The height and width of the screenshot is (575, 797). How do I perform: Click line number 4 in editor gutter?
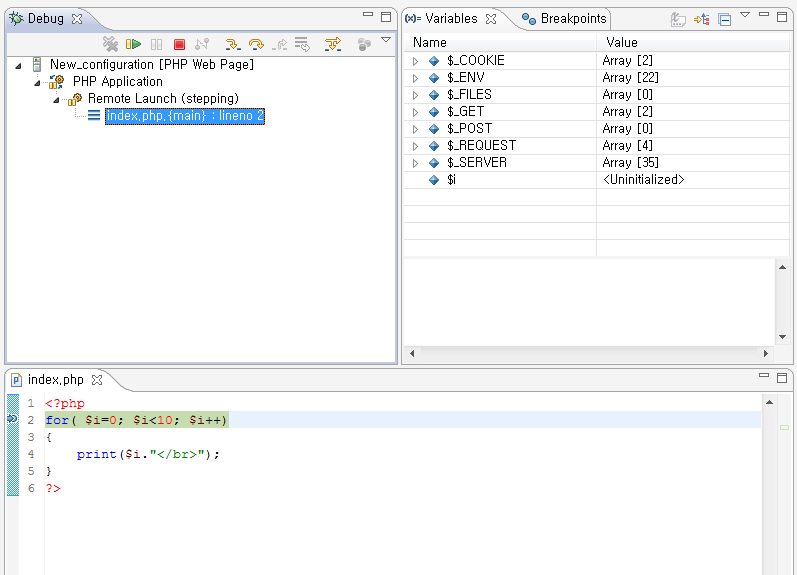(31, 454)
